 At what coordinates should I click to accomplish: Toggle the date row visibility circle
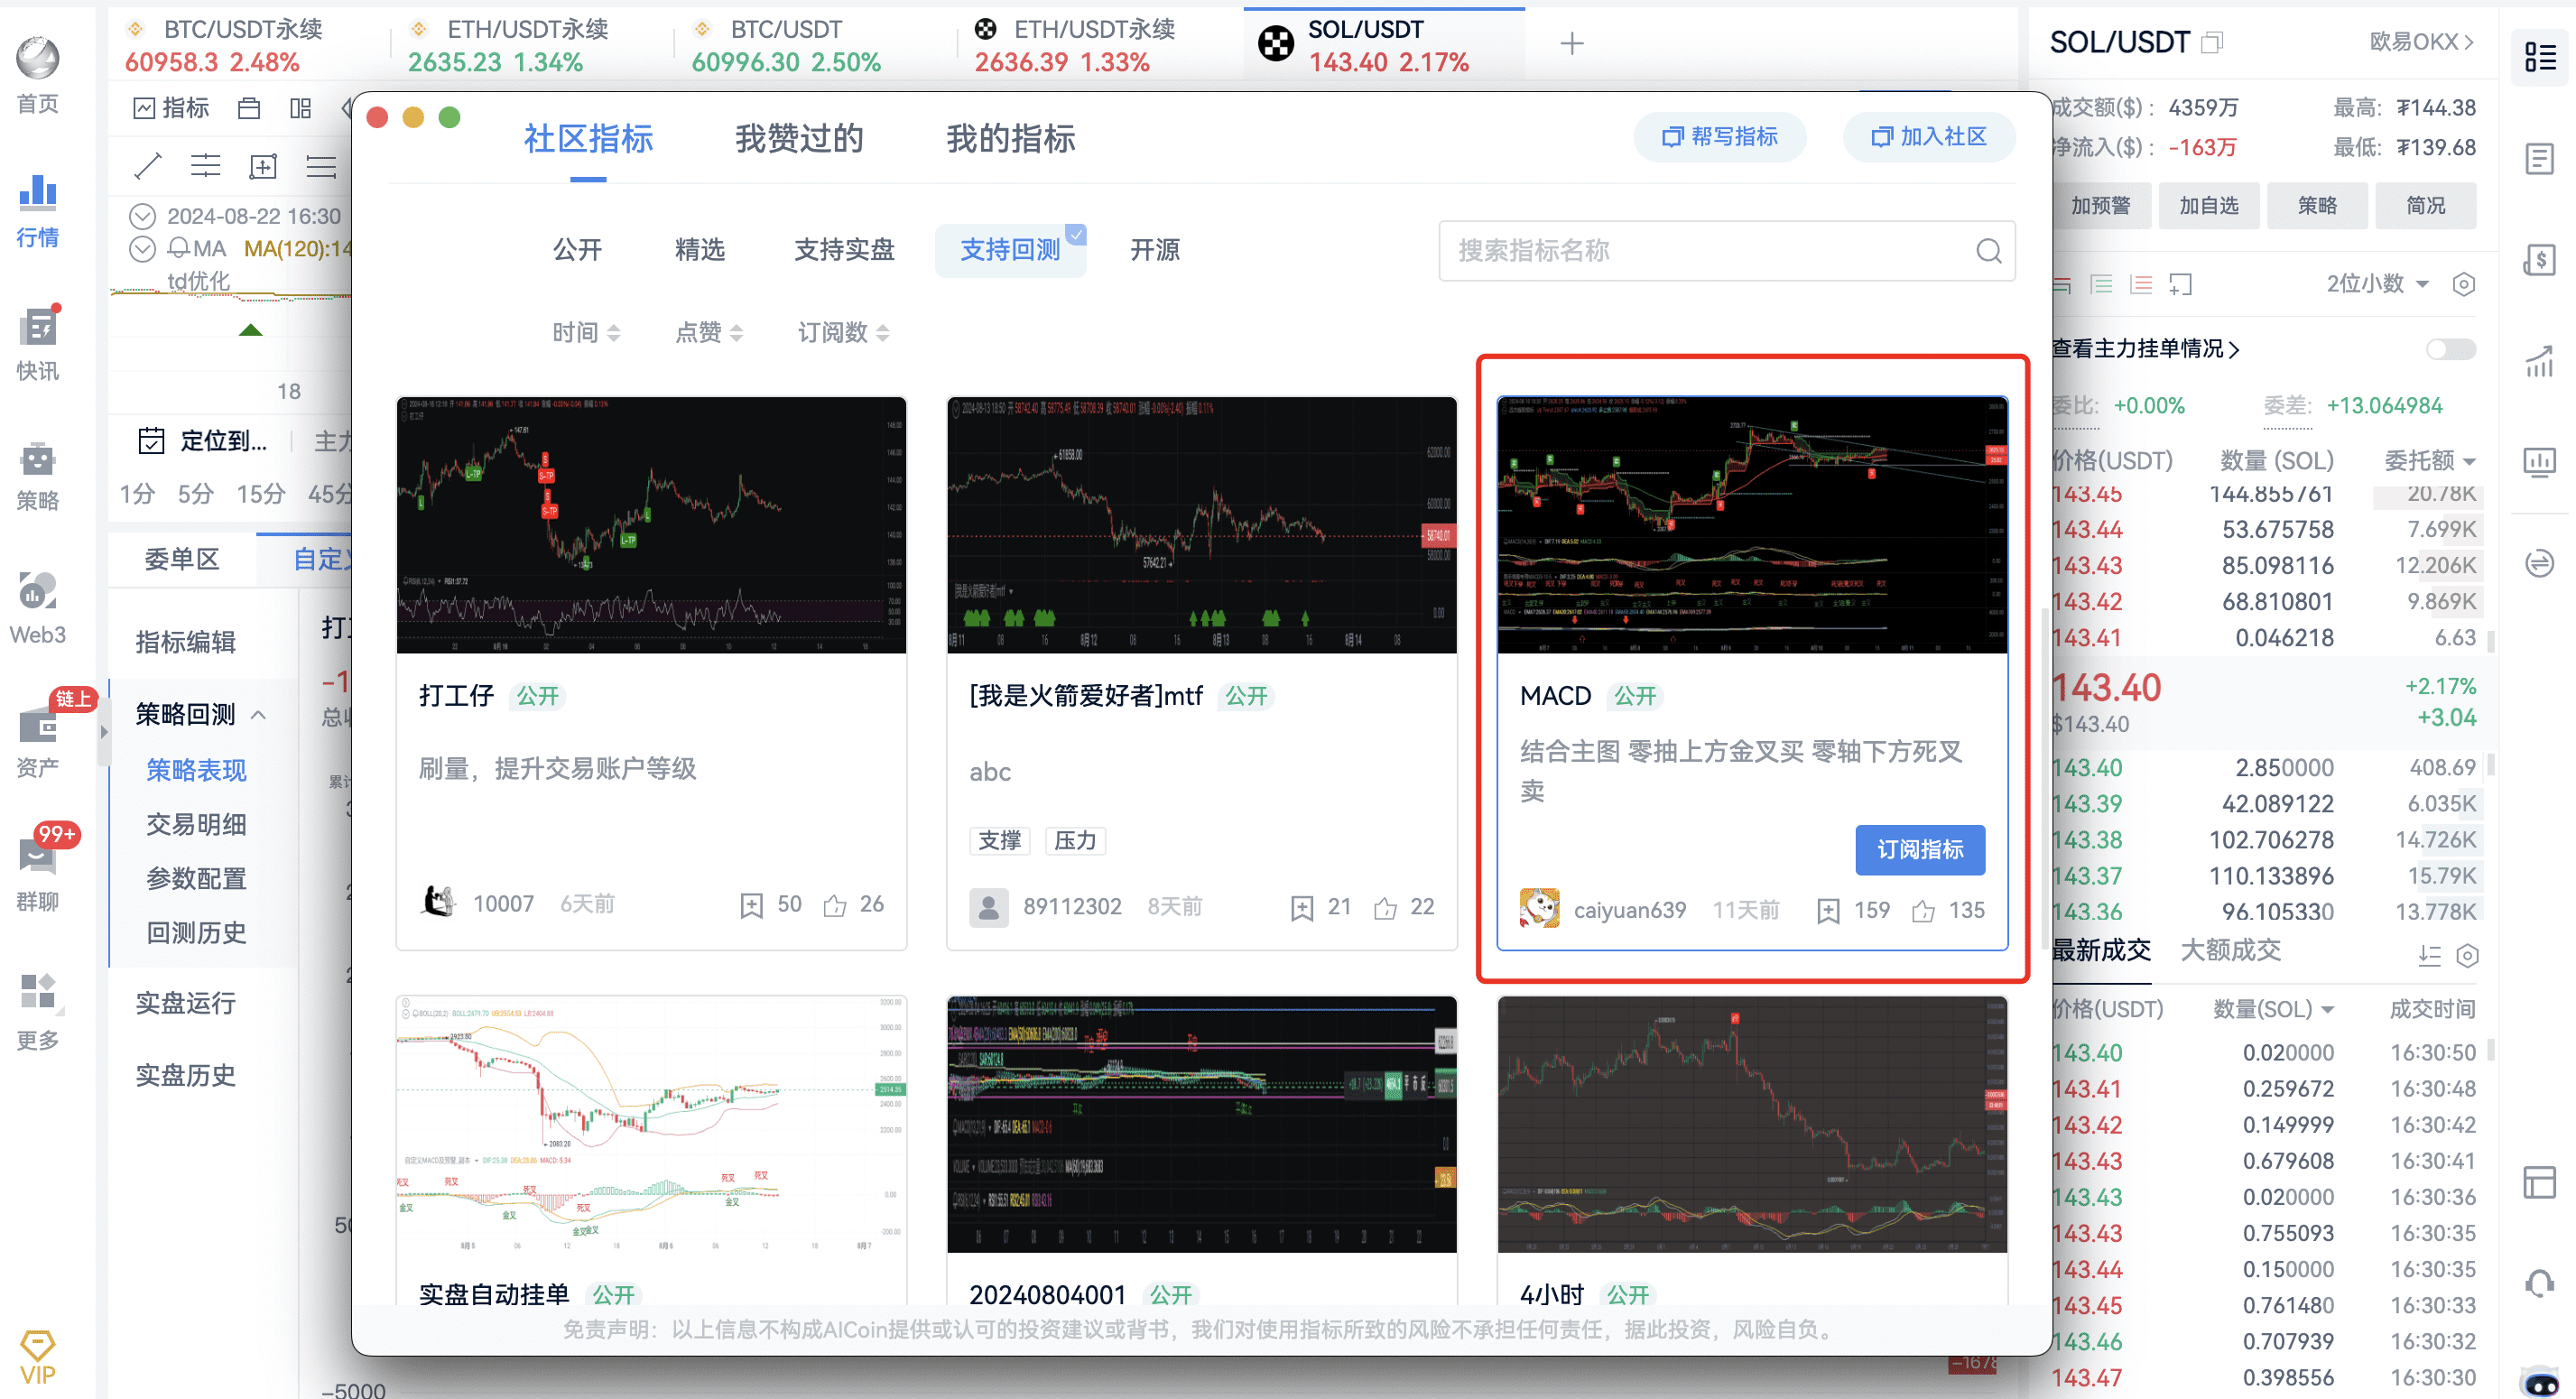click(x=143, y=216)
